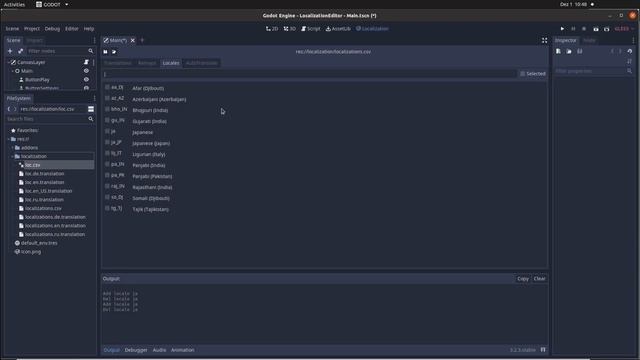Toggle distraction-free mode icon
The width and height of the screenshot is (640, 360).
(x=544, y=40)
